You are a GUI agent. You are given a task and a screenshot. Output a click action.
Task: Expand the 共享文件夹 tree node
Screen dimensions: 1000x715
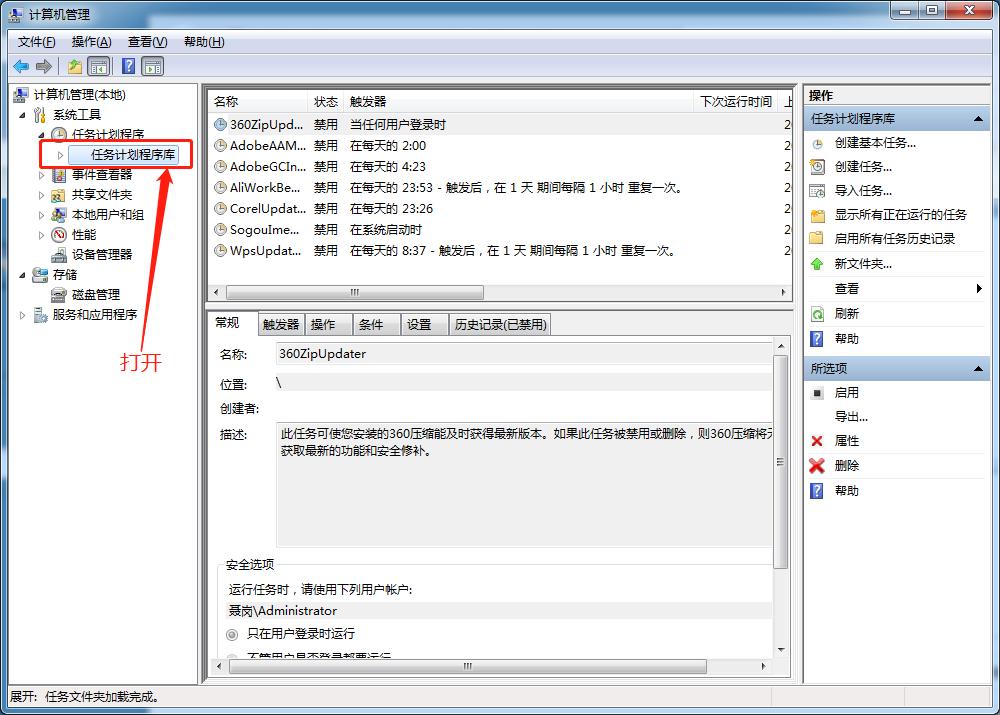[x=41, y=195]
